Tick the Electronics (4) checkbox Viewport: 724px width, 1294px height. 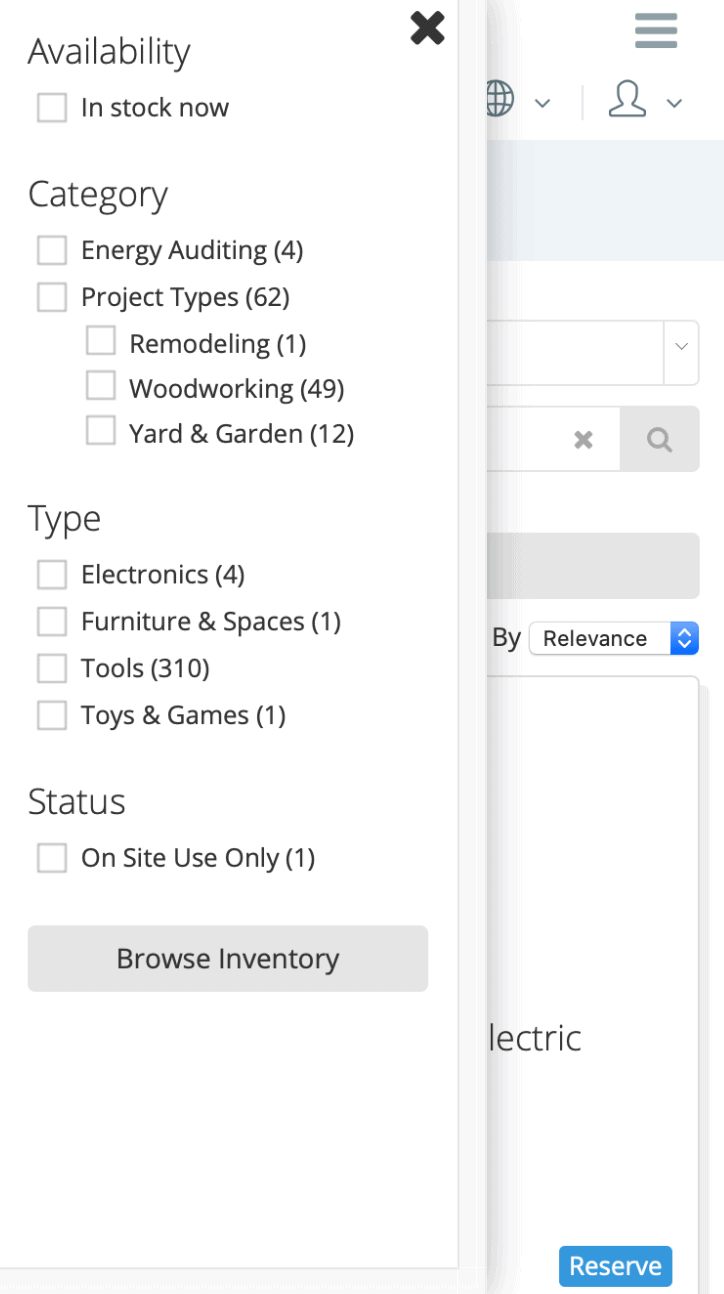coord(52,574)
